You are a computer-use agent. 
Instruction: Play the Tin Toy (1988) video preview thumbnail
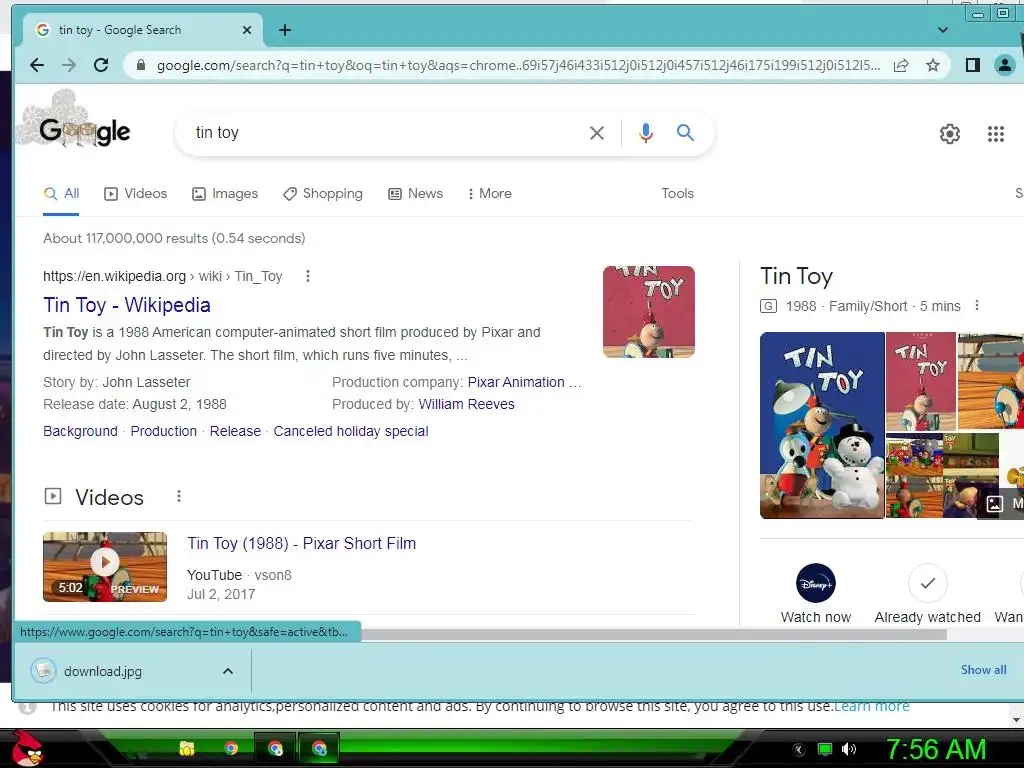pyautogui.click(x=105, y=567)
